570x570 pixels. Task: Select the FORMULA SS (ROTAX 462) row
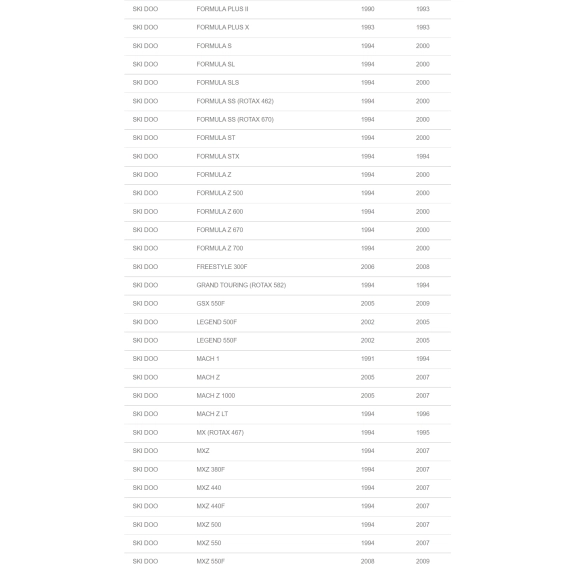(287, 101)
